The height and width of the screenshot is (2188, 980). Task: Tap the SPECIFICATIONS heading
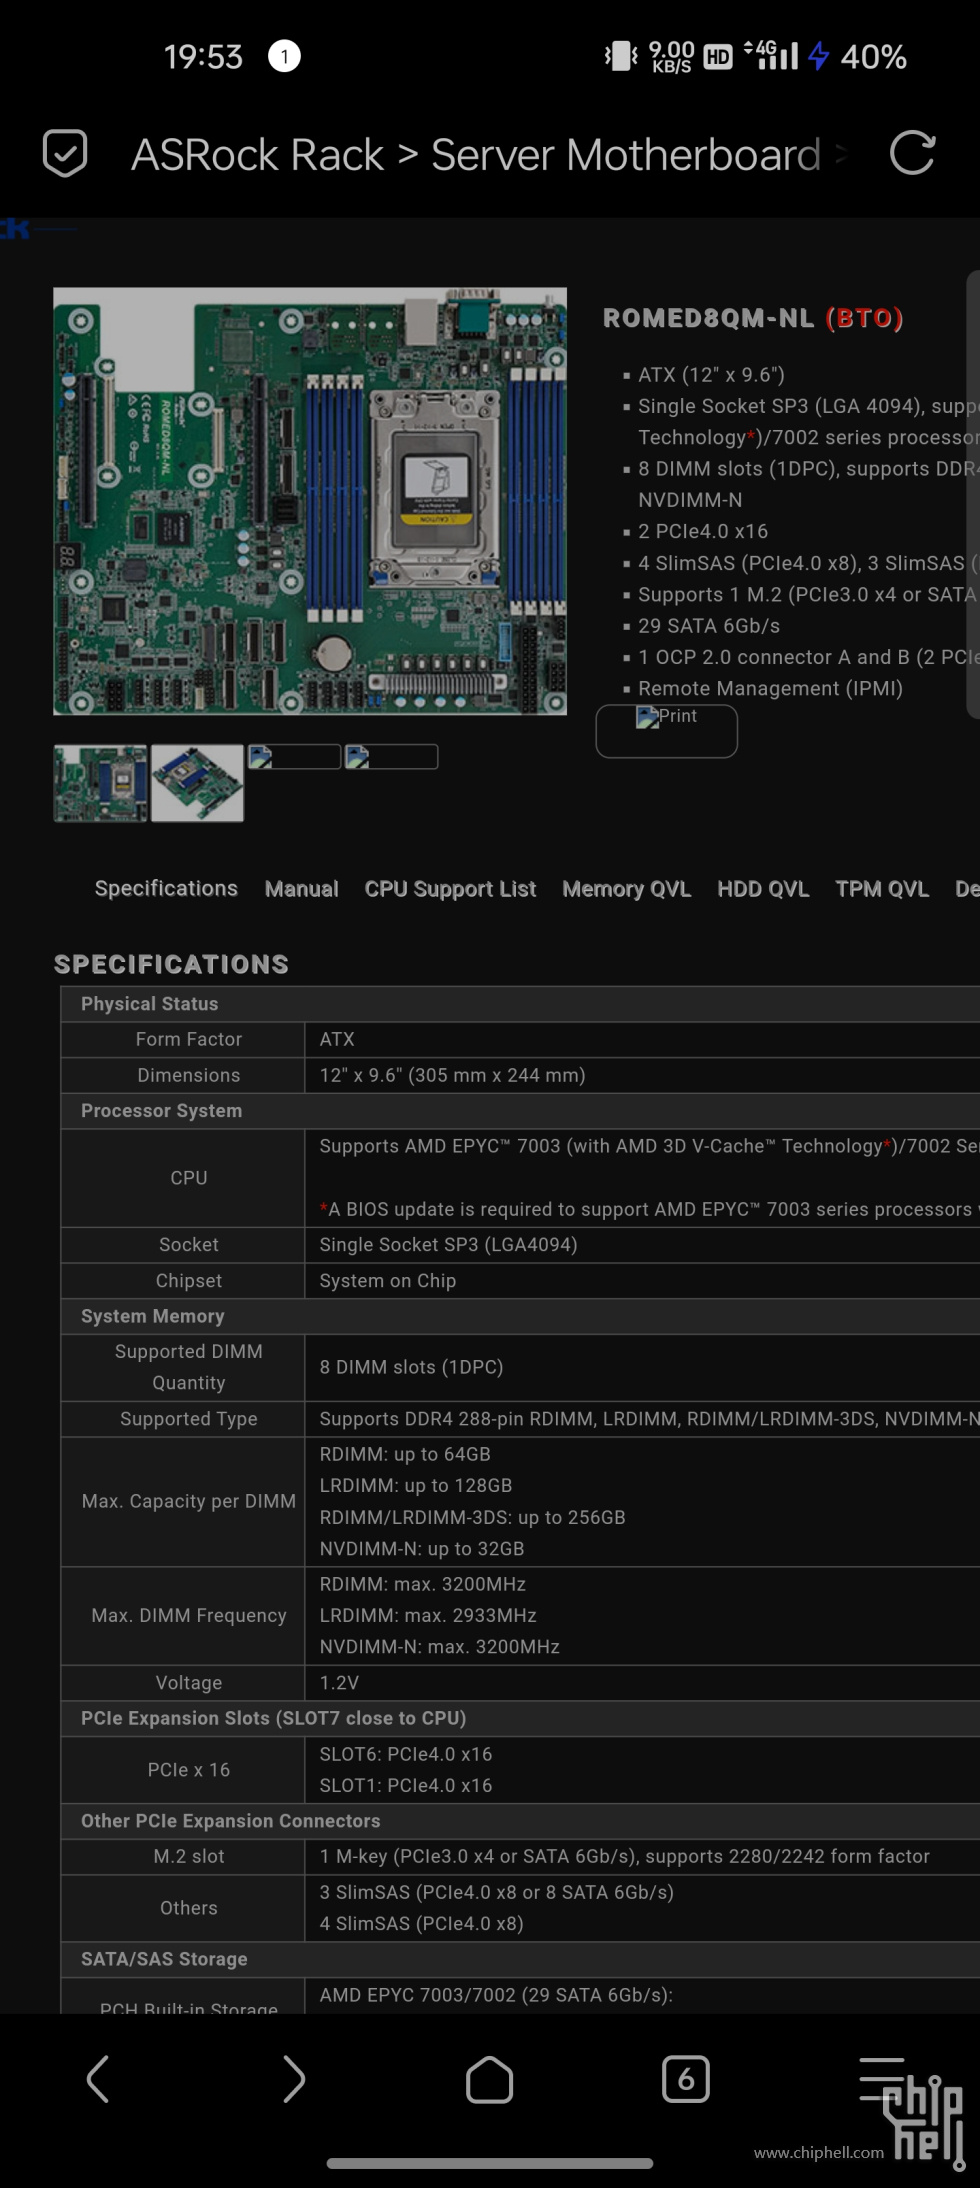coord(171,964)
